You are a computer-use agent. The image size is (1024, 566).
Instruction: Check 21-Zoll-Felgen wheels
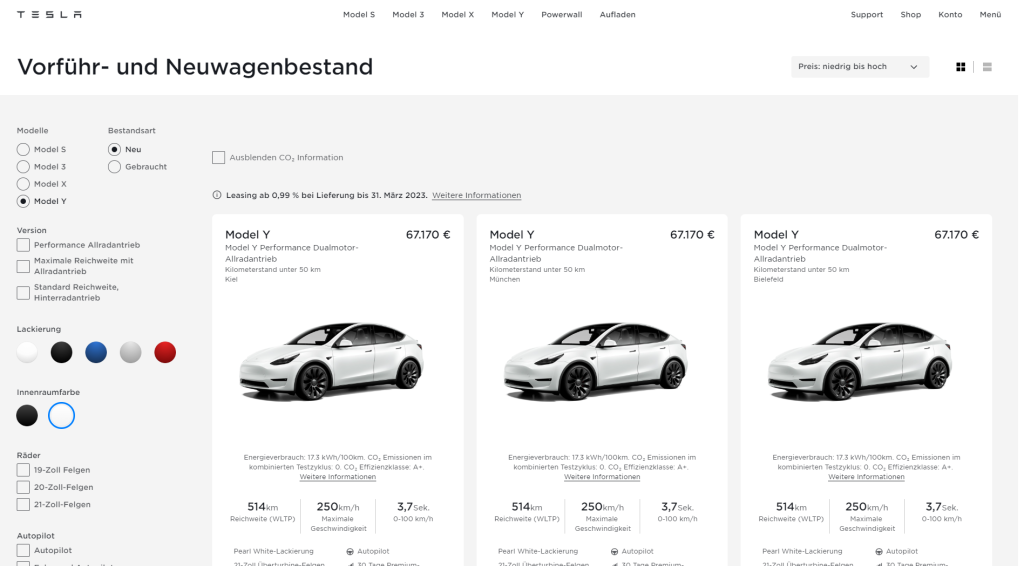coord(24,505)
